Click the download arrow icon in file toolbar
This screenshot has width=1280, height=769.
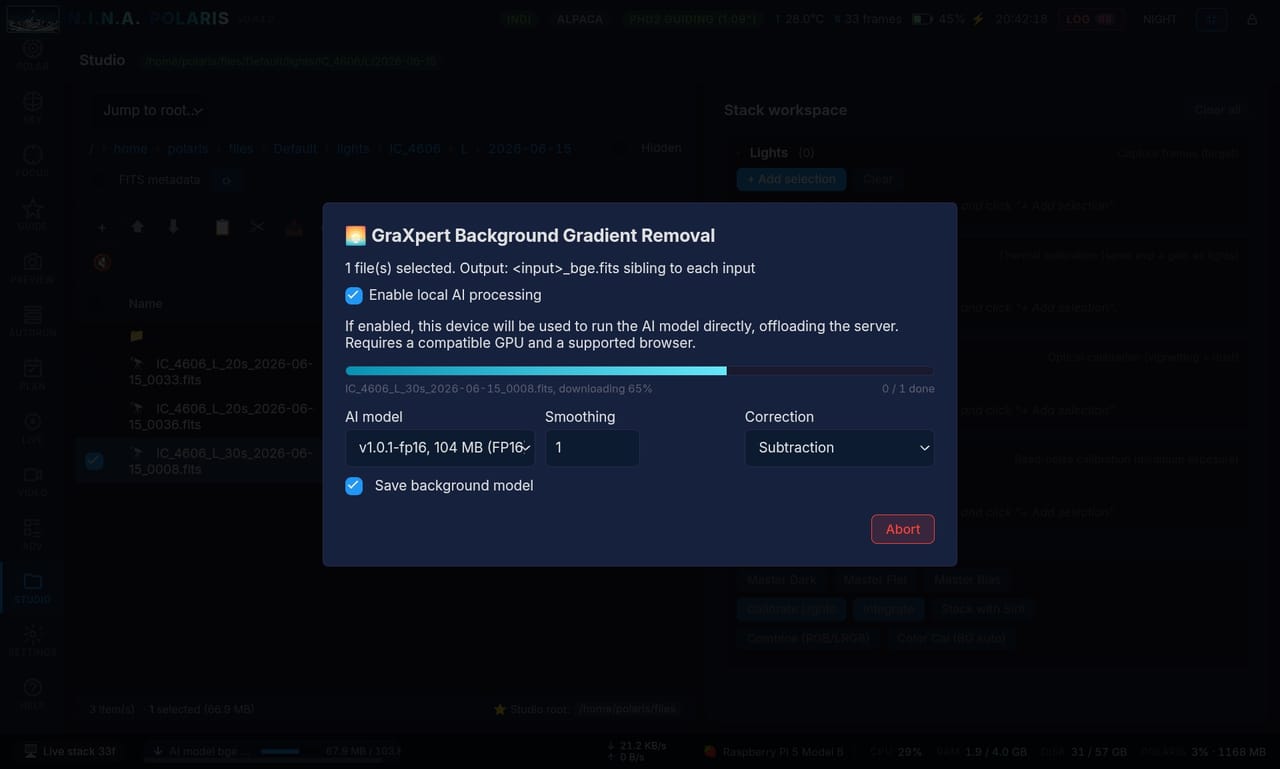pos(174,227)
